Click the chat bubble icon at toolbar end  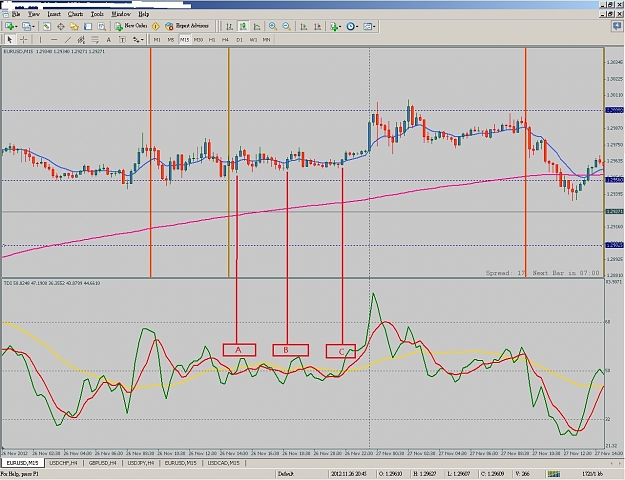pyautogui.click(x=617, y=26)
